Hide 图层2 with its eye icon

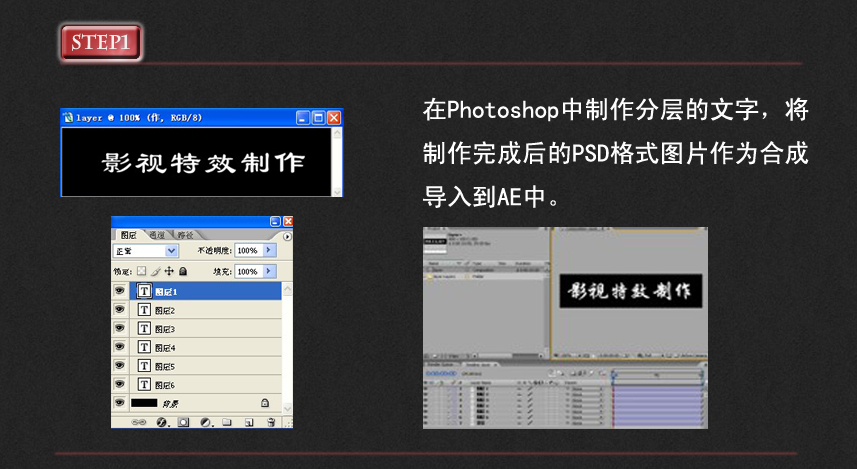pos(119,309)
